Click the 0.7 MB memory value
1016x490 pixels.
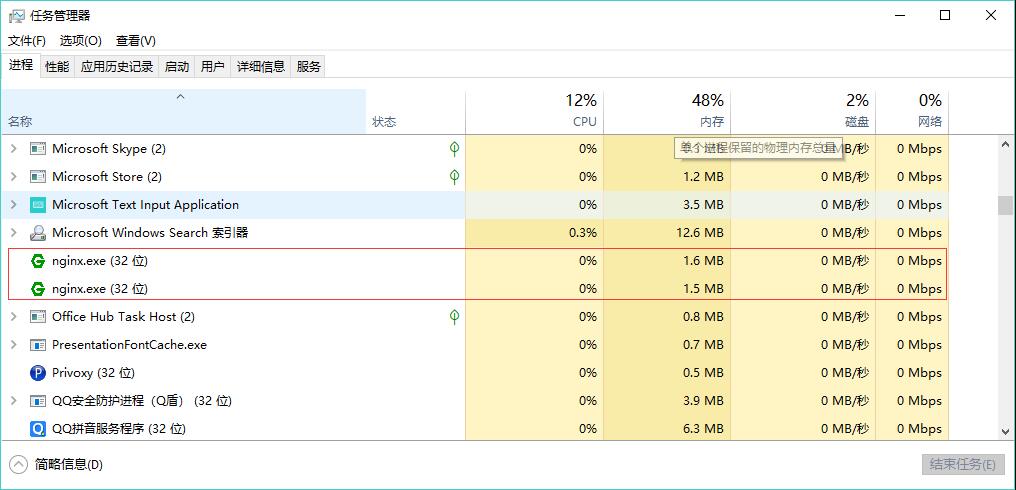pyautogui.click(x=703, y=345)
